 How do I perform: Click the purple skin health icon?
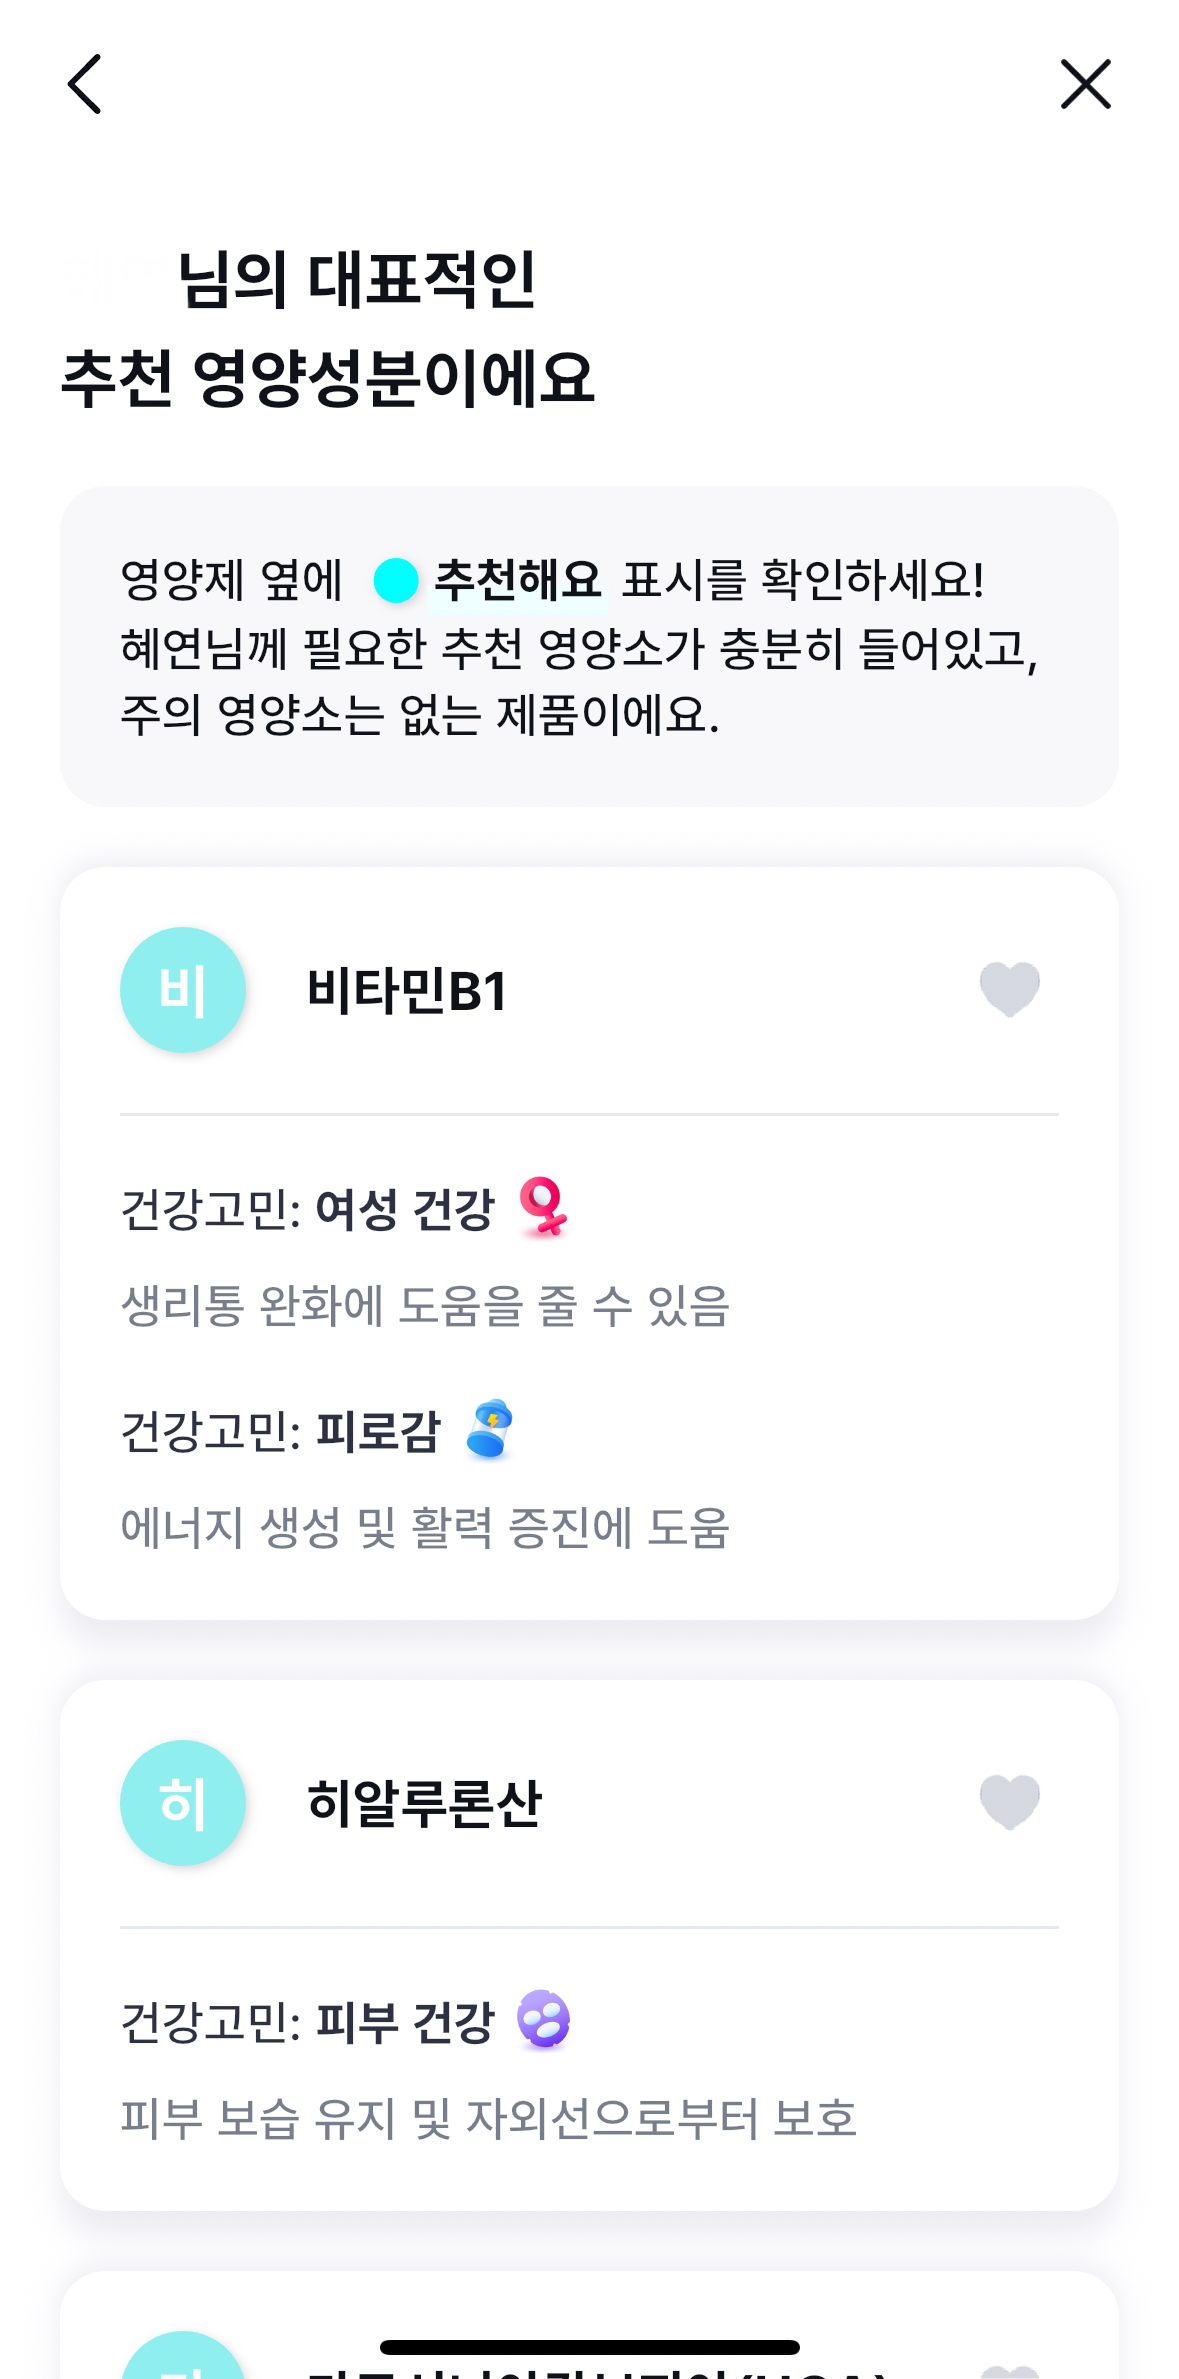(x=543, y=2019)
